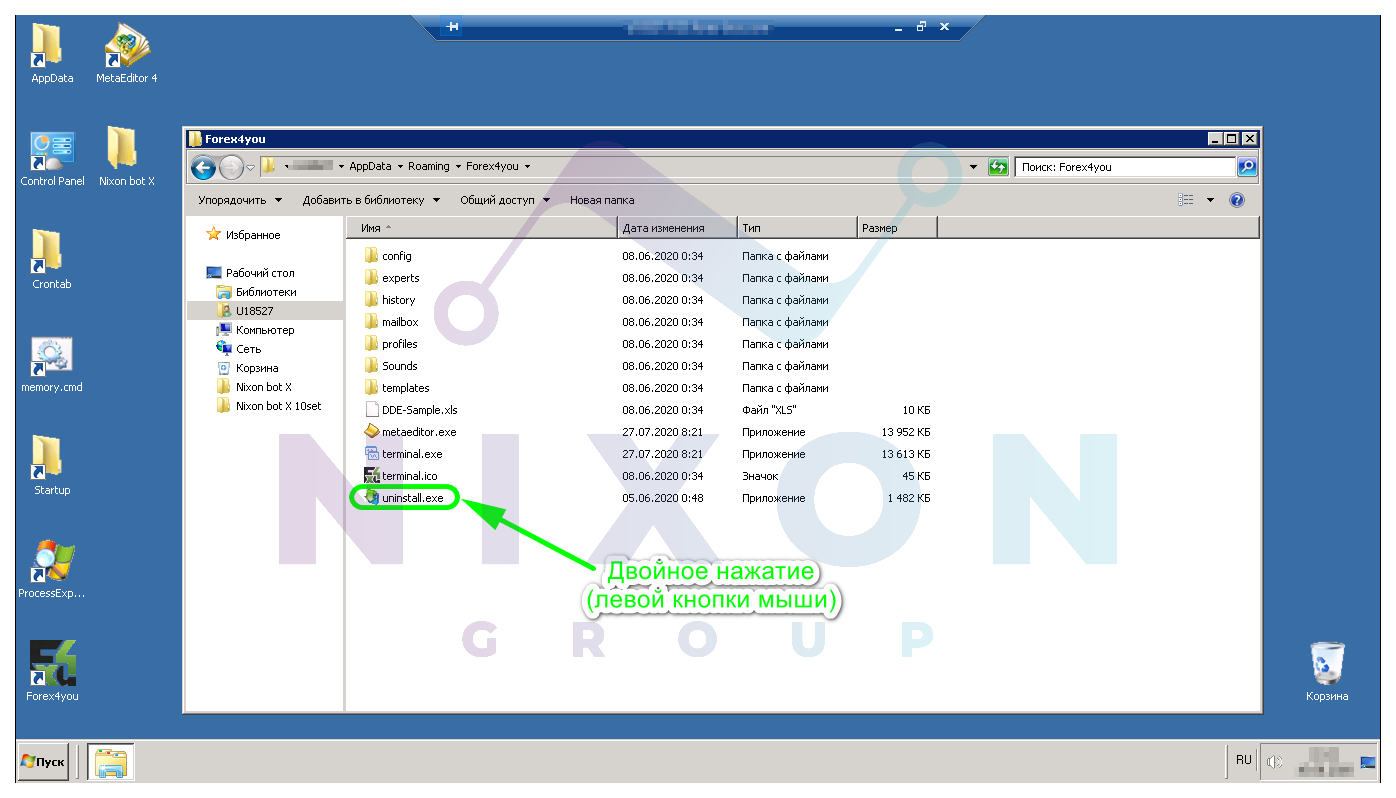Expand the arrow after Roaming in the address bar

click(458, 167)
